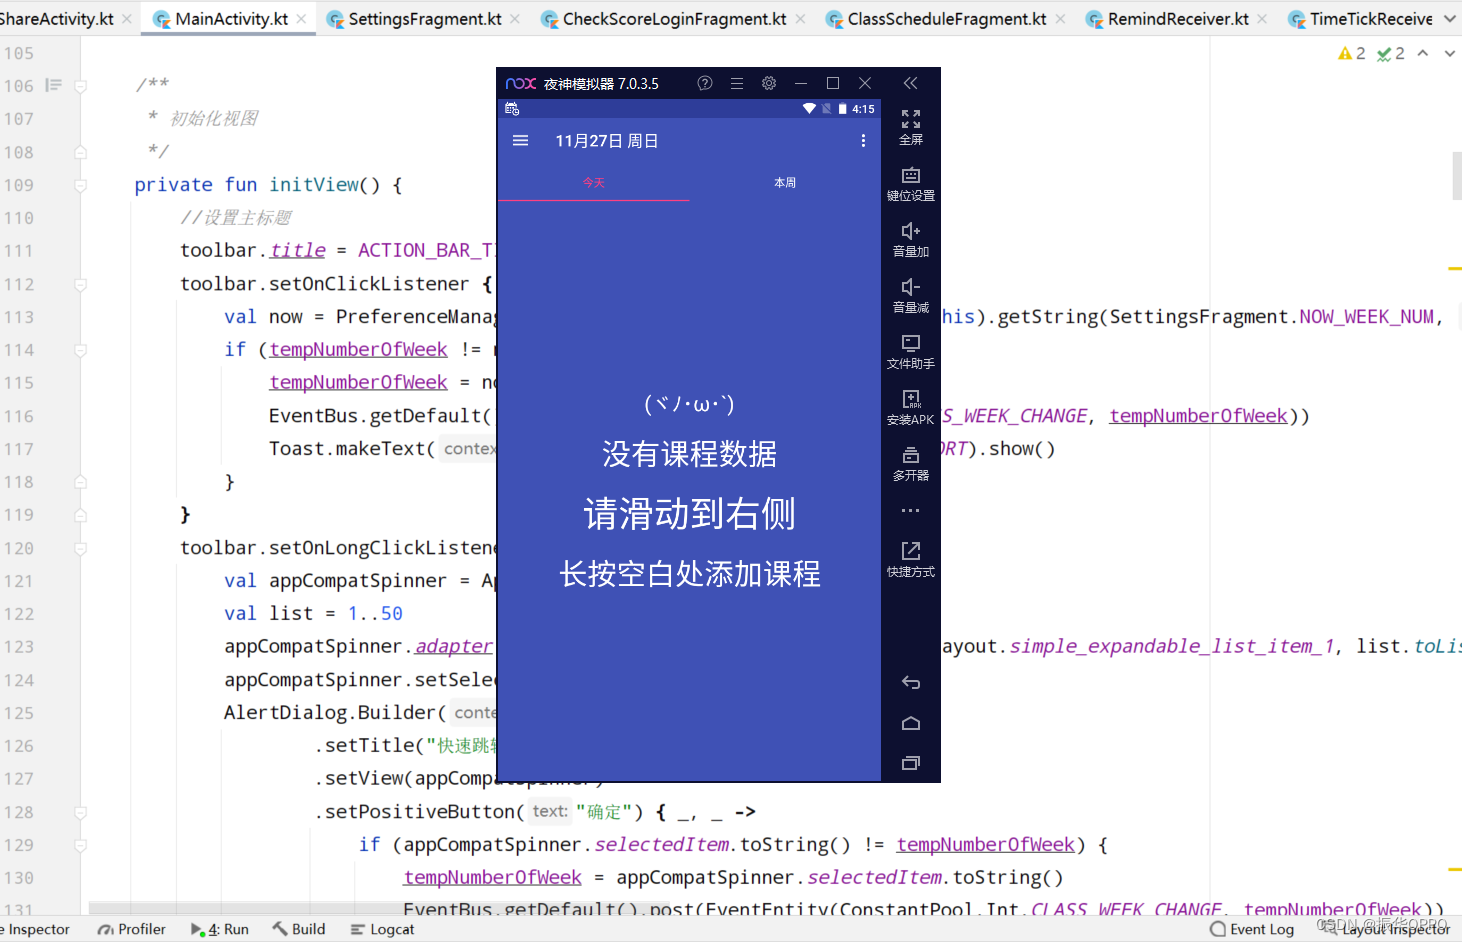Open the Layout Inspector tool window
Image resolution: width=1462 pixels, height=942 pixels.
coord(1385,929)
